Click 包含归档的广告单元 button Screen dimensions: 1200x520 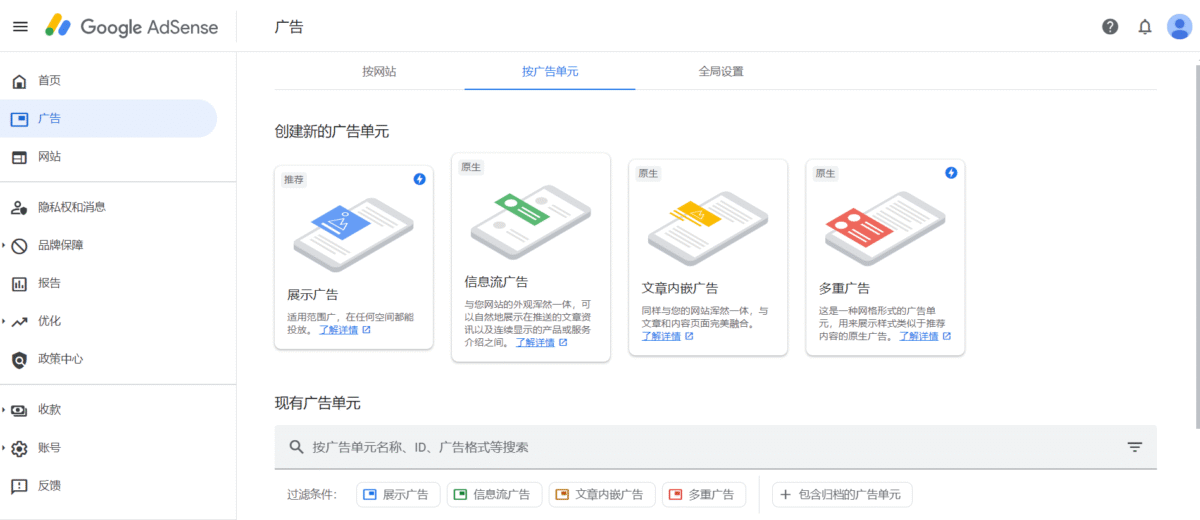[x=842, y=494]
